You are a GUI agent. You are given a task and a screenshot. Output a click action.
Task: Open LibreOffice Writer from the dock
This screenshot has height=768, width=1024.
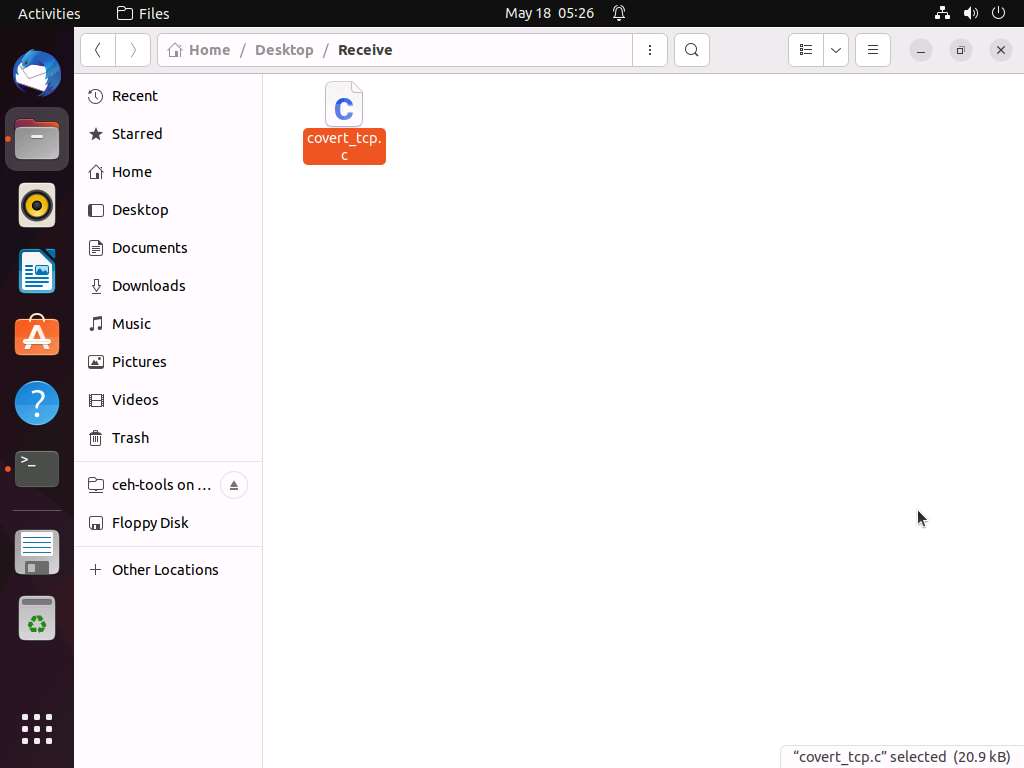[37, 271]
